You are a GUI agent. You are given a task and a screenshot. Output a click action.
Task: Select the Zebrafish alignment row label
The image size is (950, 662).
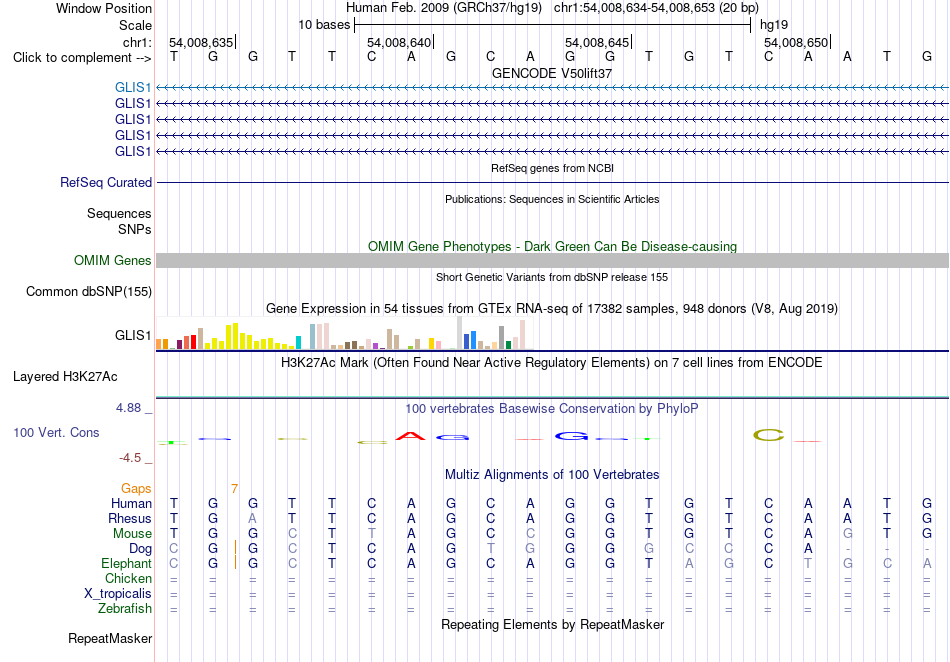pyautogui.click(x=125, y=609)
